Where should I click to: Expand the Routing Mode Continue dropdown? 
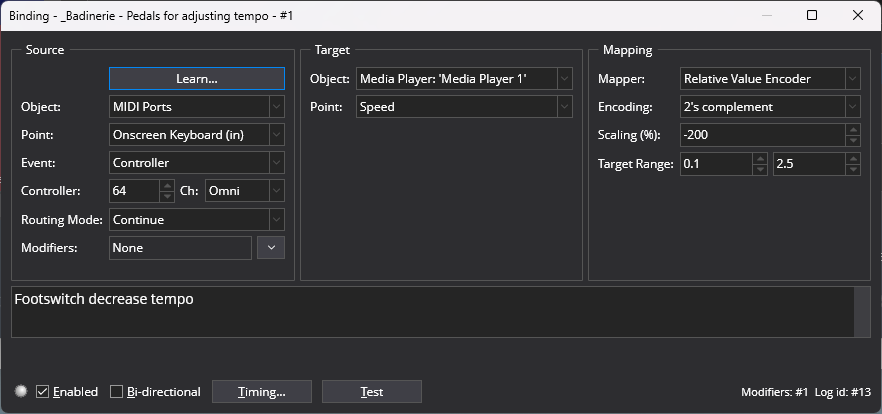(x=196, y=219)
